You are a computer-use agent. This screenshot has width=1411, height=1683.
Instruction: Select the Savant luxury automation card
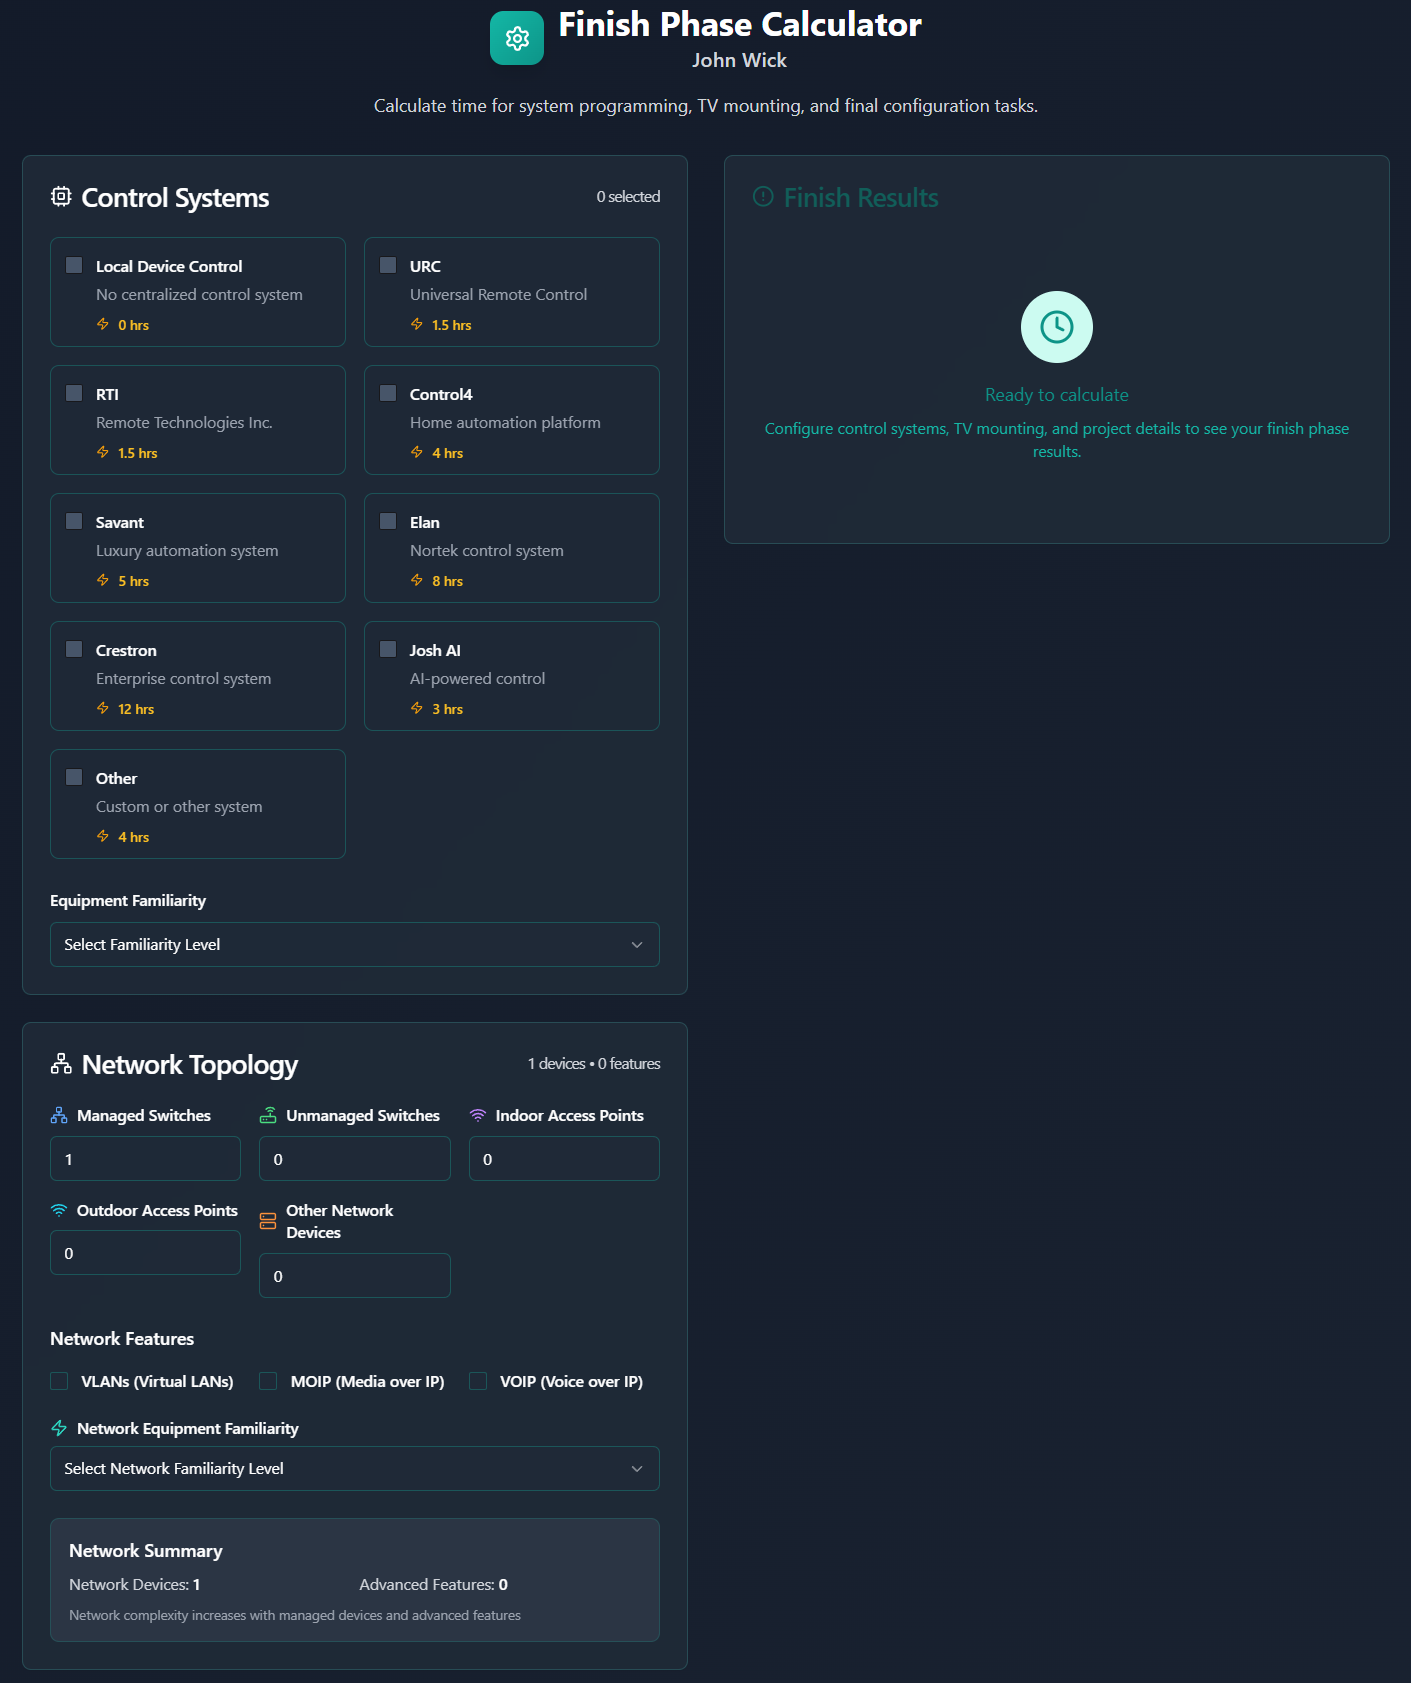click(198, 548)
